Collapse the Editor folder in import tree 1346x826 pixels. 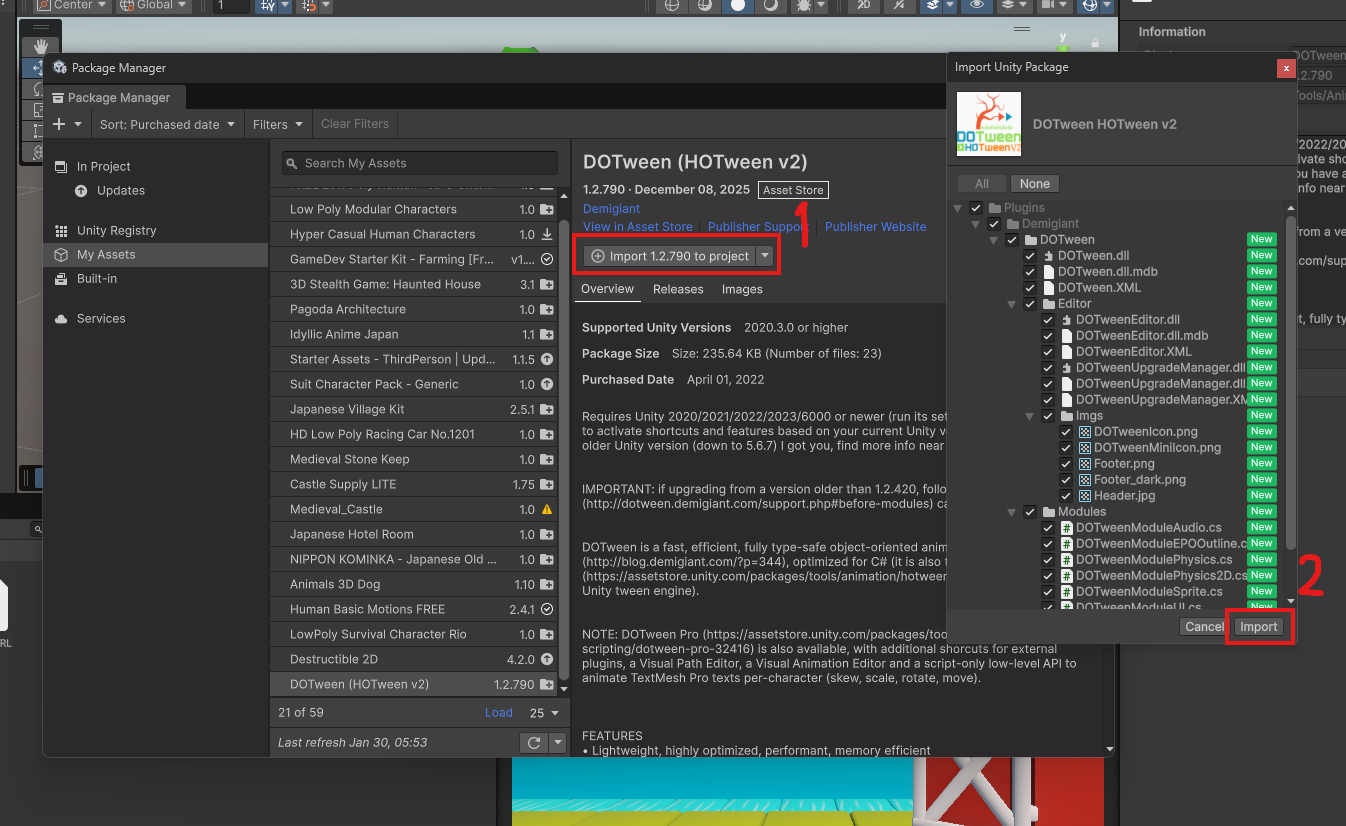tap(1013, 304)
